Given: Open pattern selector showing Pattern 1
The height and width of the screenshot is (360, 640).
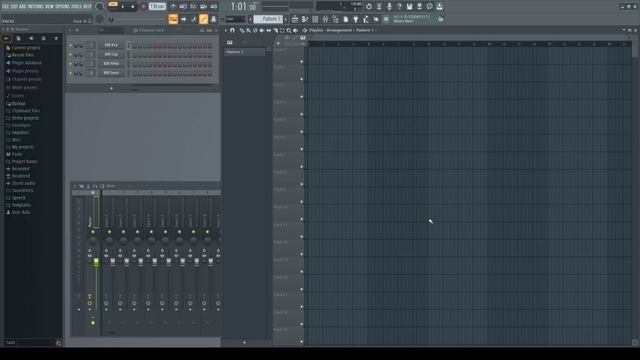Looking at the screenshot, I should click(269, 19).
